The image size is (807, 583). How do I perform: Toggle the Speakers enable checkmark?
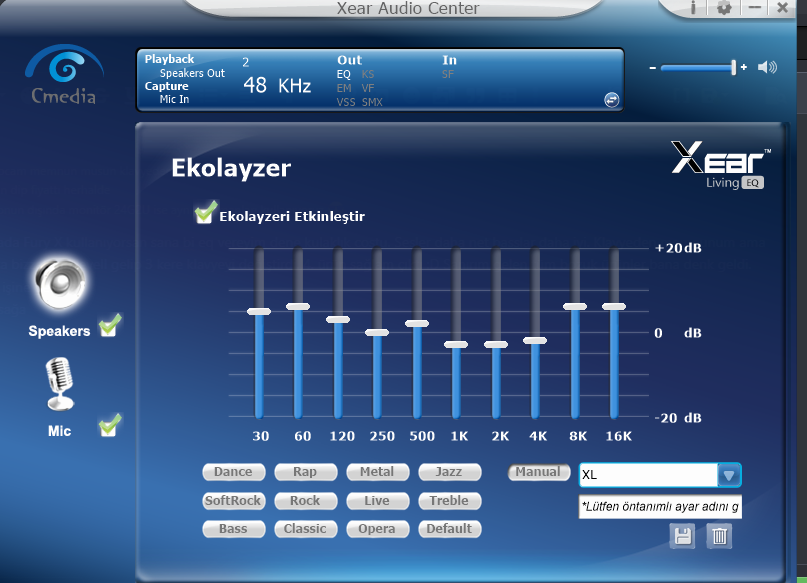tap(110, 326)
